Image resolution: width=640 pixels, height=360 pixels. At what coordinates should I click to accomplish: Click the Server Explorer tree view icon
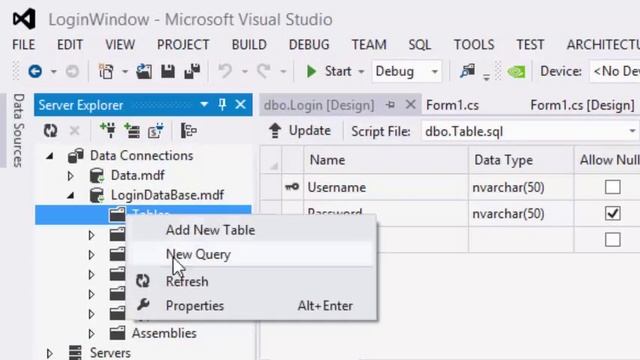pyautogui.click(x=189, y=131)
